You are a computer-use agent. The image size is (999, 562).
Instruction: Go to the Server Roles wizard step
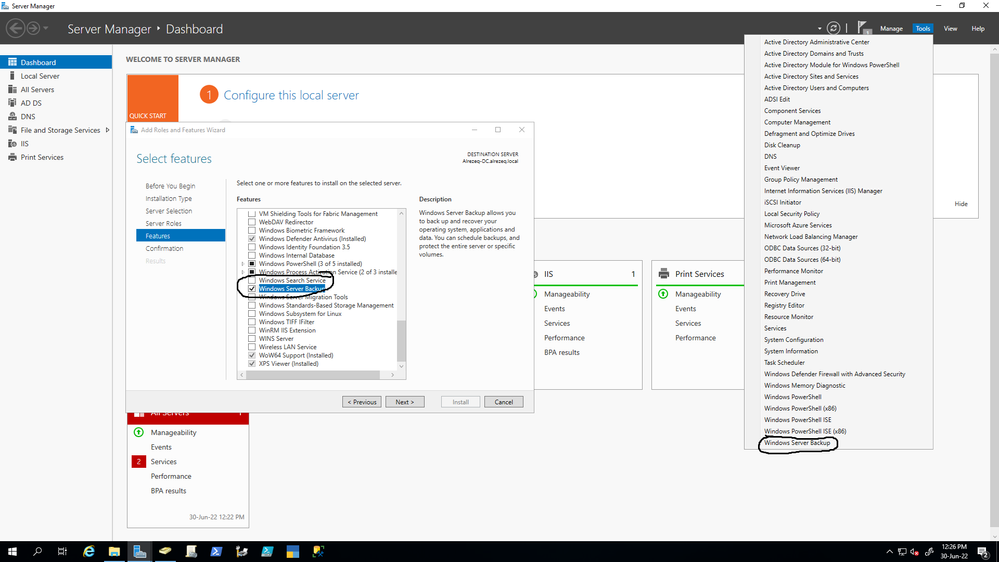163,223
